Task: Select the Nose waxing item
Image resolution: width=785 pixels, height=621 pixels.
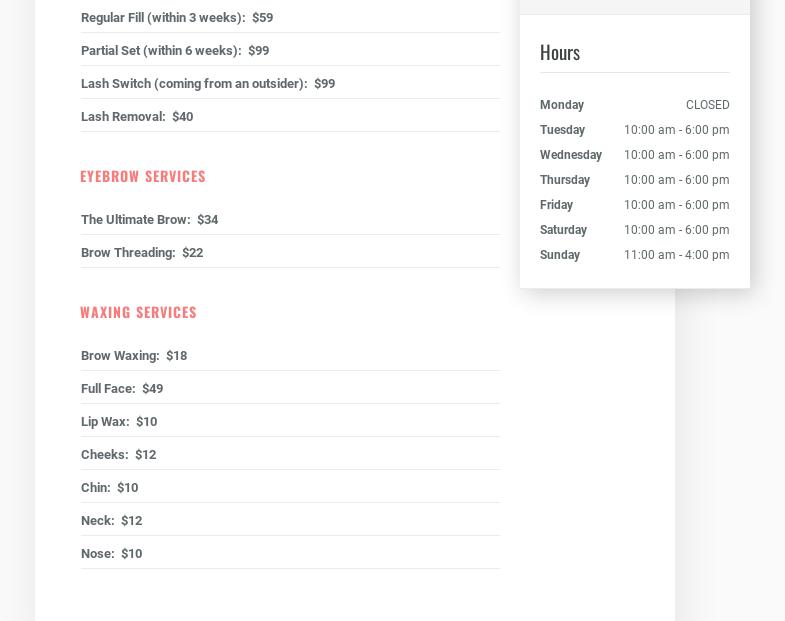Action: [x=111, y=554]
